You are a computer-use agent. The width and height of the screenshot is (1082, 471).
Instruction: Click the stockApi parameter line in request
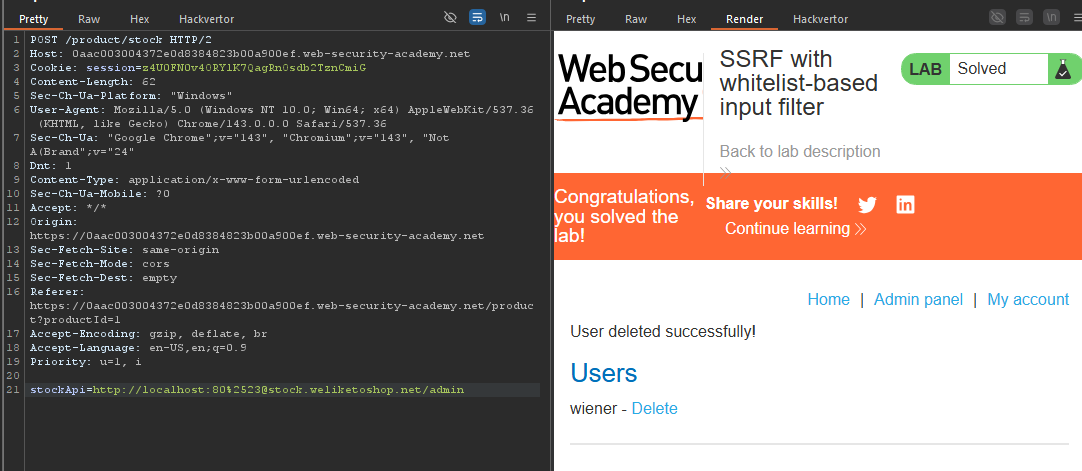[247, 390]
